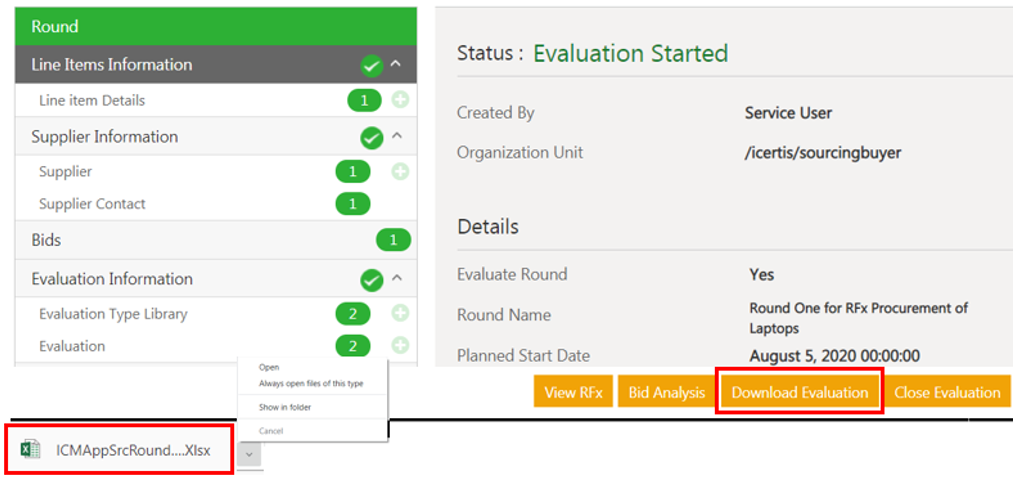Click the add icon beside Evaluation row
Viewport: 1019px width, 482px height.
click(400, 346)
